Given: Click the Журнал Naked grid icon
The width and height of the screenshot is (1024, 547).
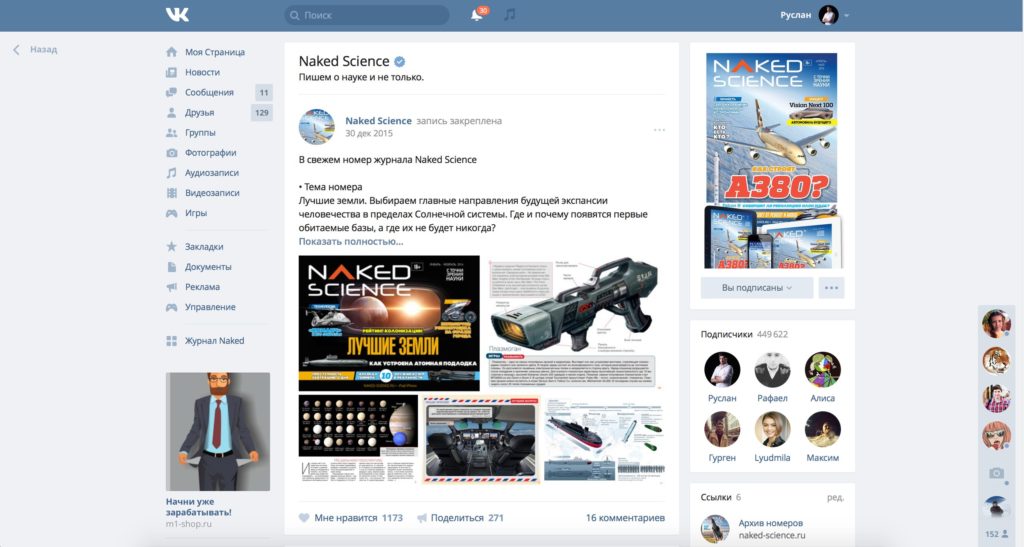Looking at the screenshot, I should (171, 341).
